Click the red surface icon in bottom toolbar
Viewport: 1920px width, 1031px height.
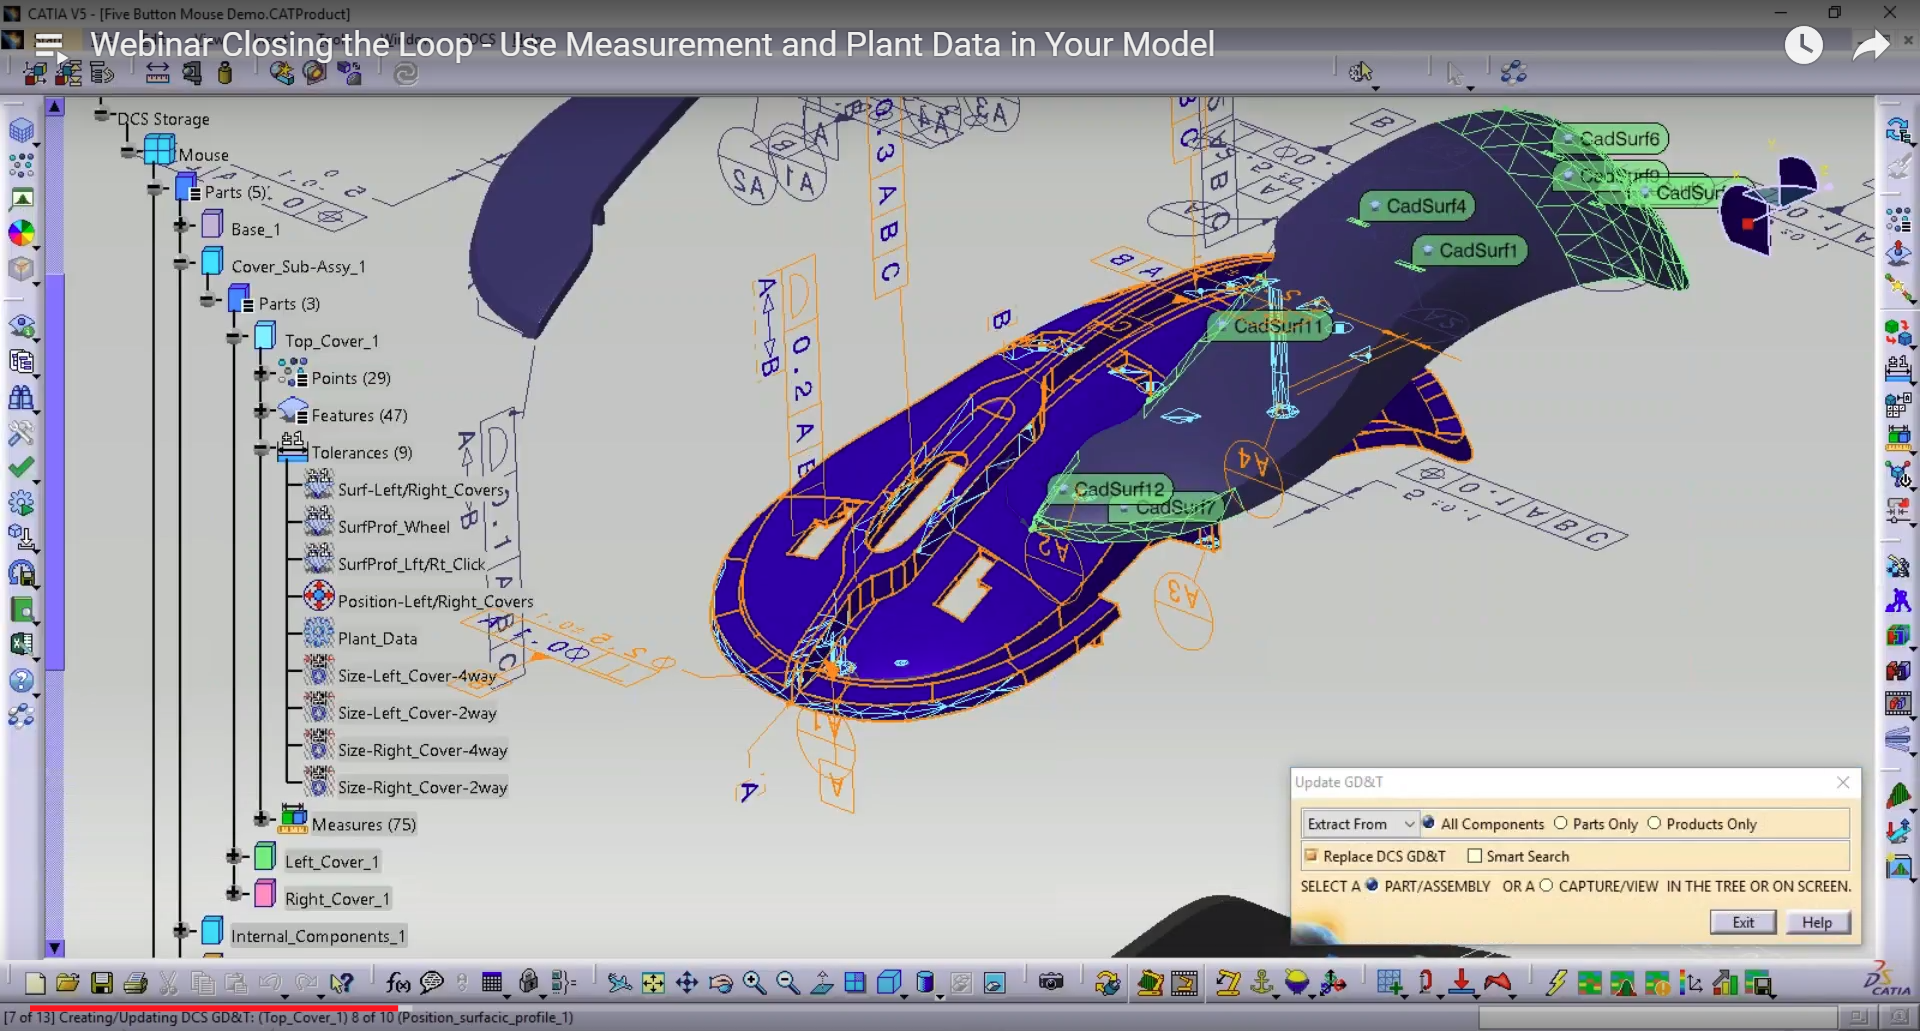click(1497, 983)
